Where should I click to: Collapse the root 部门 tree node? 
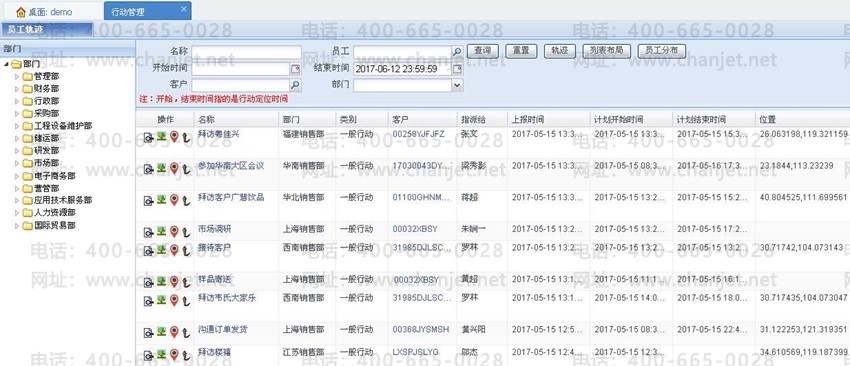(6, 64)
